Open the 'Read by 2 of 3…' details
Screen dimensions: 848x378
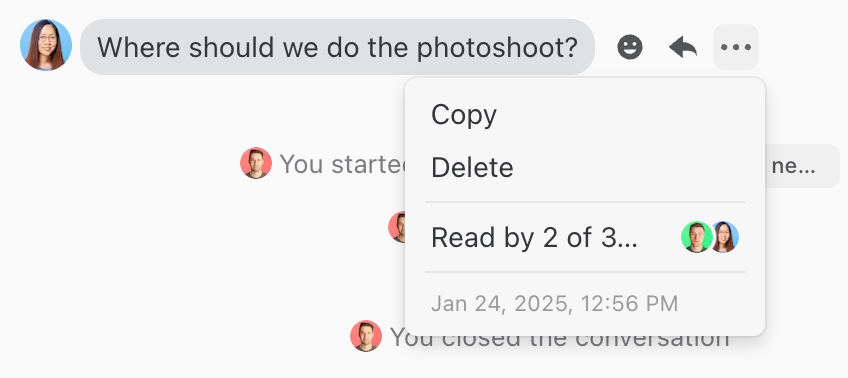point(585,237)
